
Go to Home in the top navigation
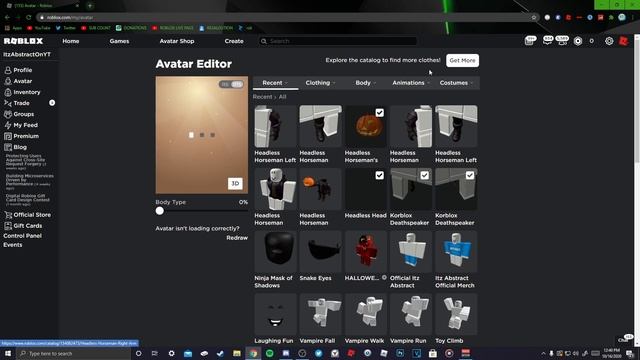click(x=71, y=41)
